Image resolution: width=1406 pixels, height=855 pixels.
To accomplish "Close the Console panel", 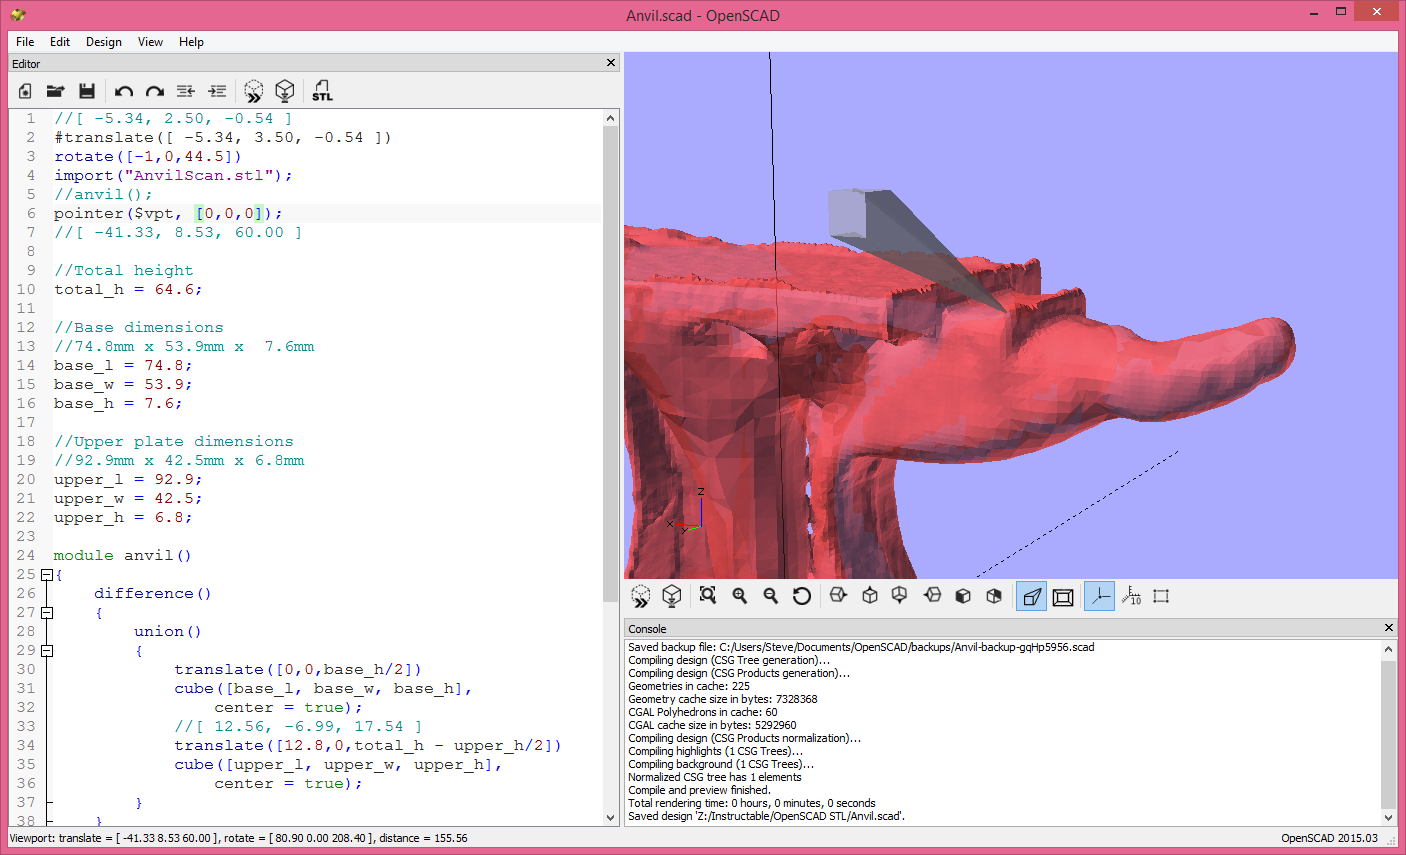I will coord(1389,628).
